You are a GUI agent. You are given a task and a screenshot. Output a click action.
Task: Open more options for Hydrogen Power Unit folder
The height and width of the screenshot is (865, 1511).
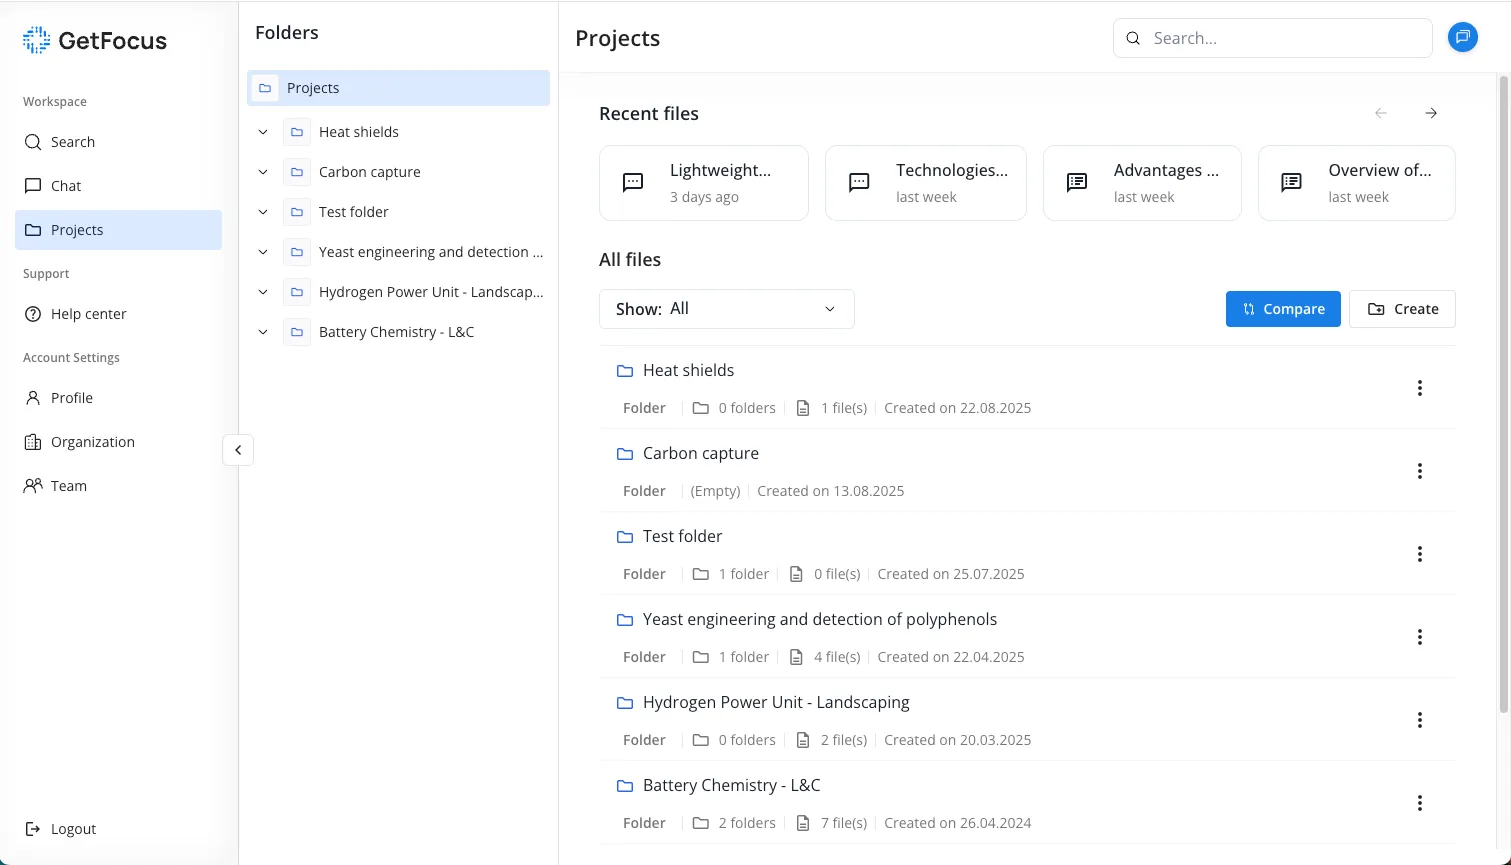1420,720
